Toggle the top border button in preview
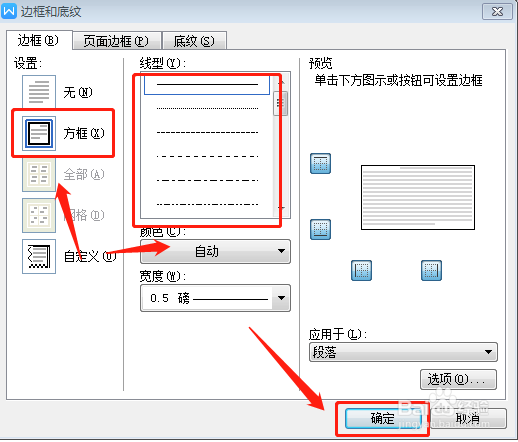The image size is (518, 442). 320,163
